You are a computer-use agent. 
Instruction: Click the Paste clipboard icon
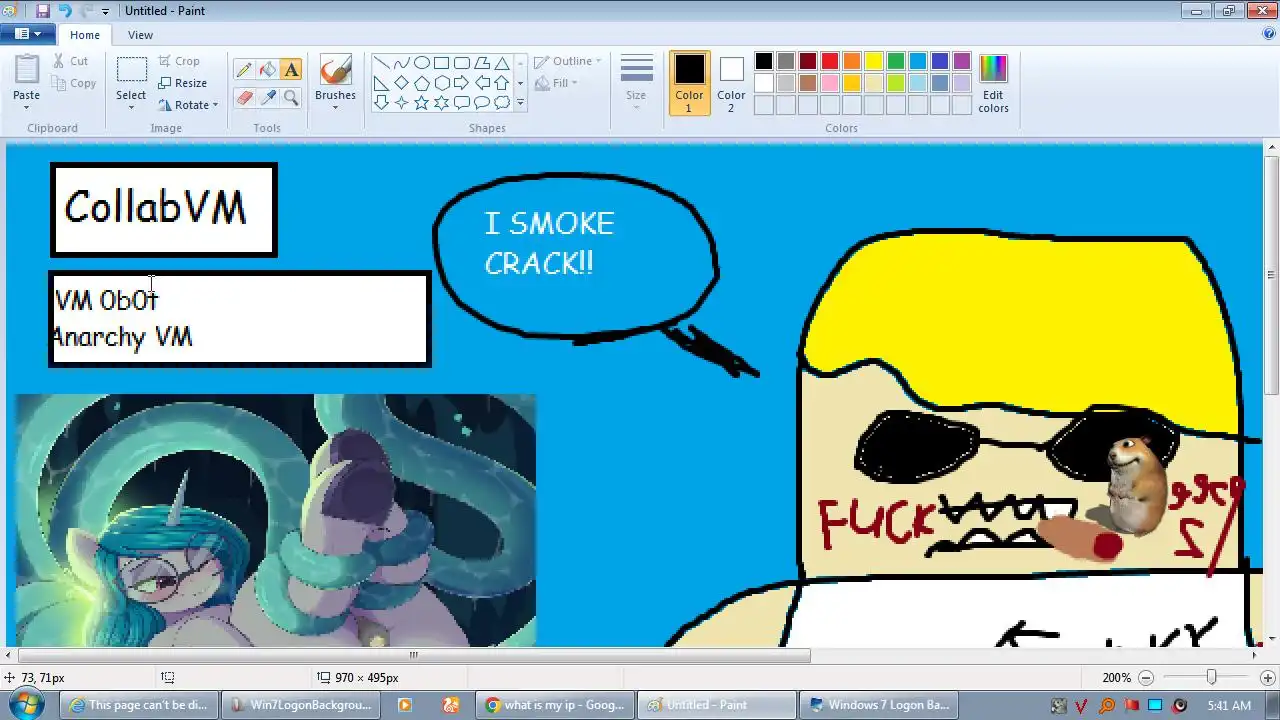coord(27,69)
